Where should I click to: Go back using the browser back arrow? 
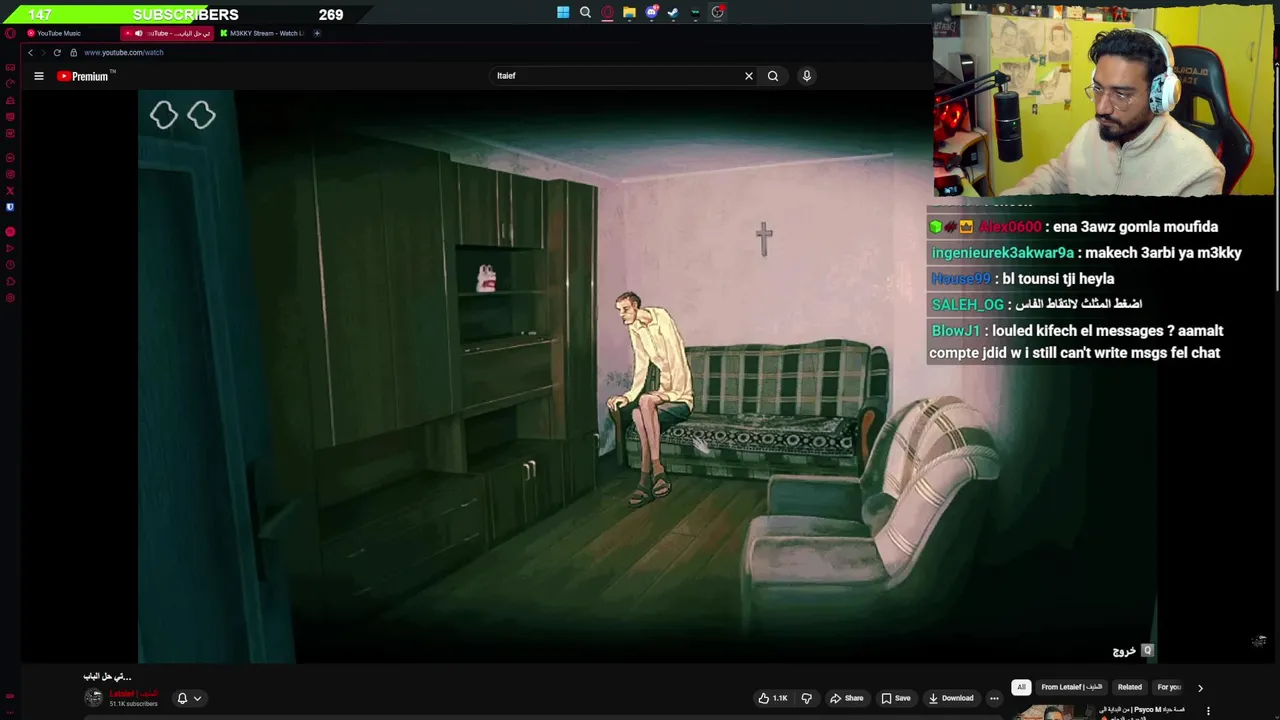click(30, 52)
